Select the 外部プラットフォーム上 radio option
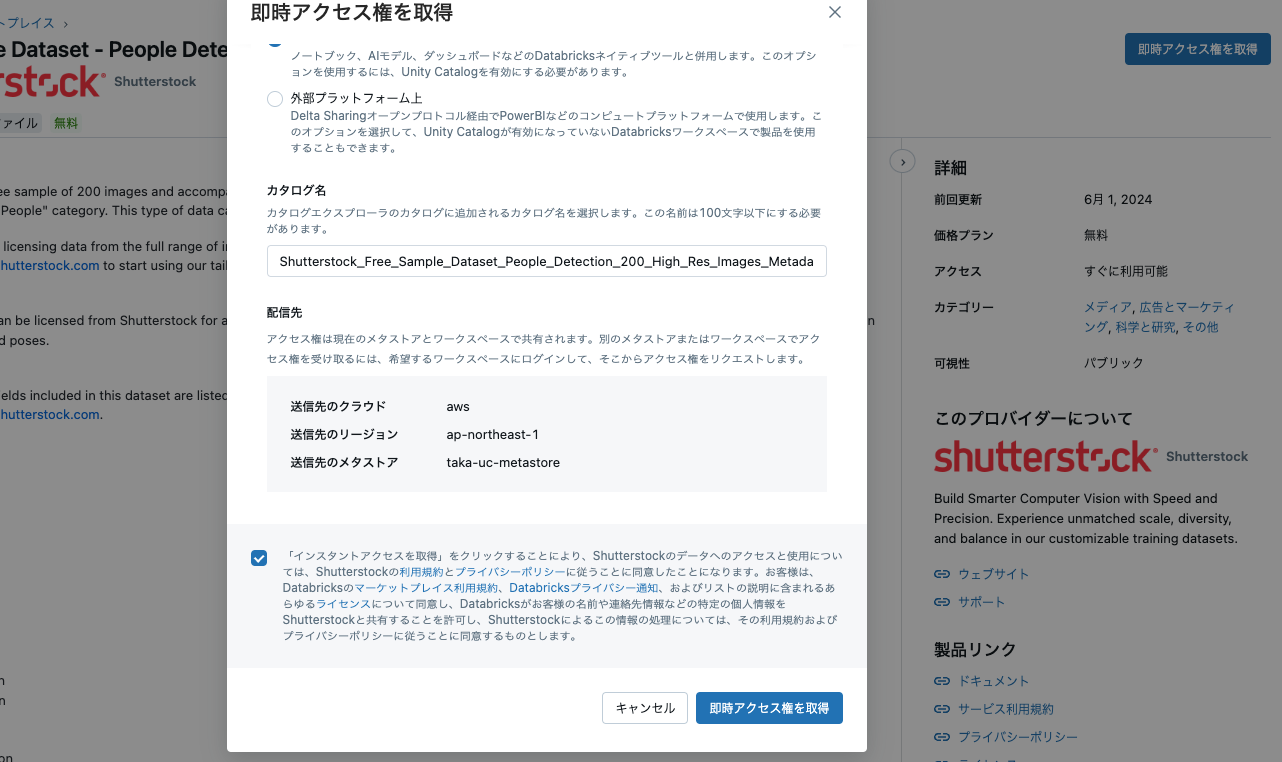 275,98
